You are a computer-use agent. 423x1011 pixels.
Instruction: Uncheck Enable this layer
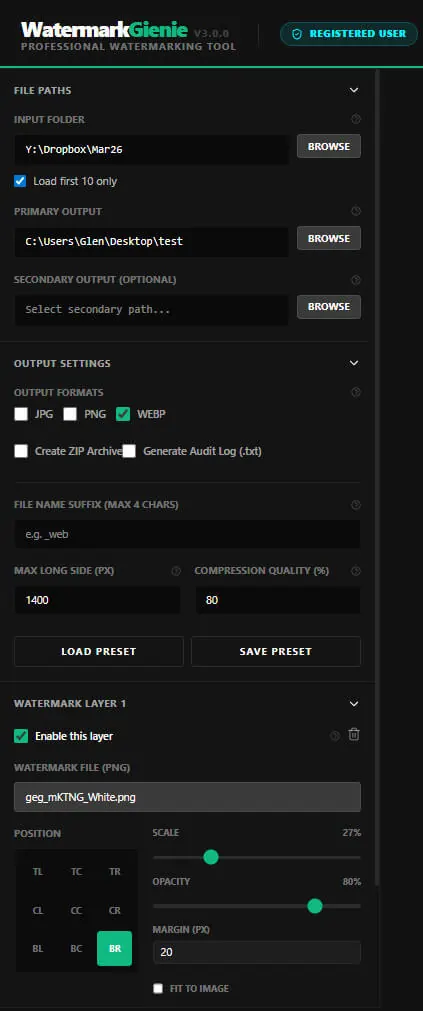(21, 736)
